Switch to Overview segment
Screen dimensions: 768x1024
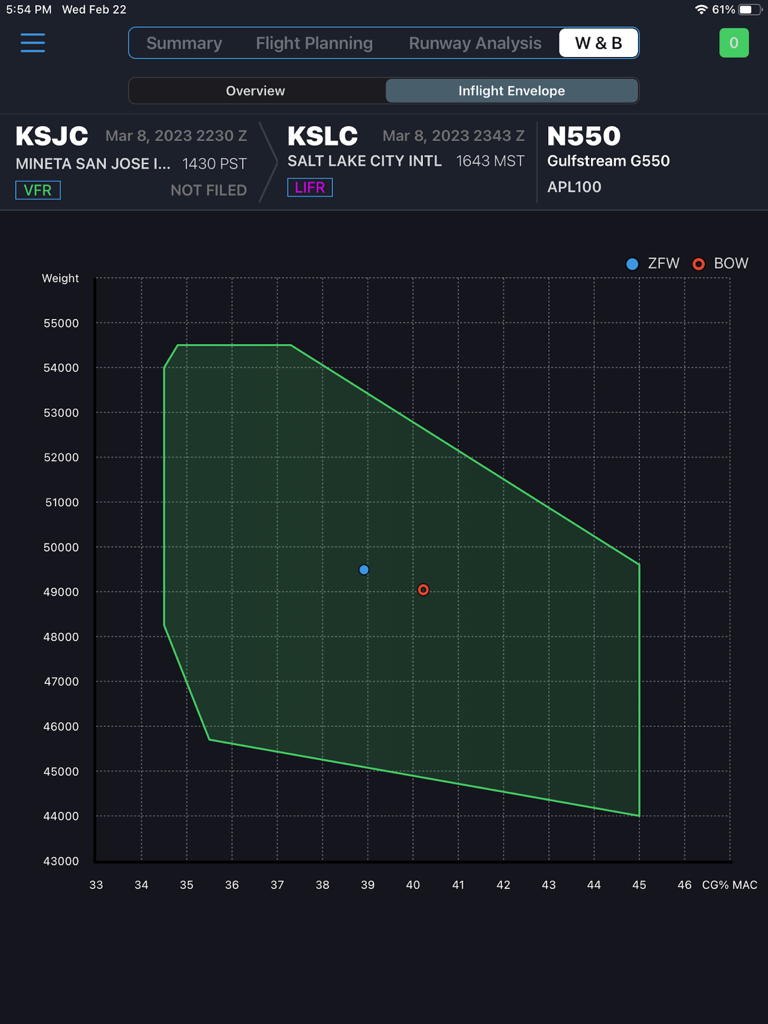tap(256, 91)
